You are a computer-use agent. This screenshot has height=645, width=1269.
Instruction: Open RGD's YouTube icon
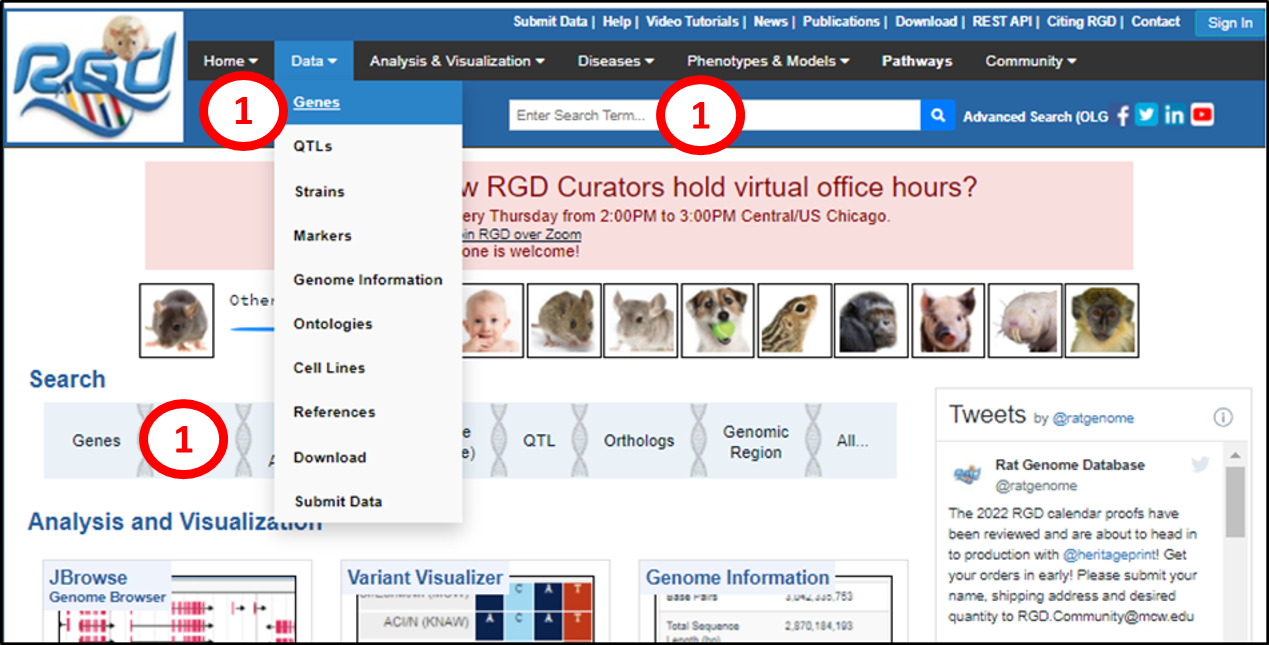click(1202, 115)
